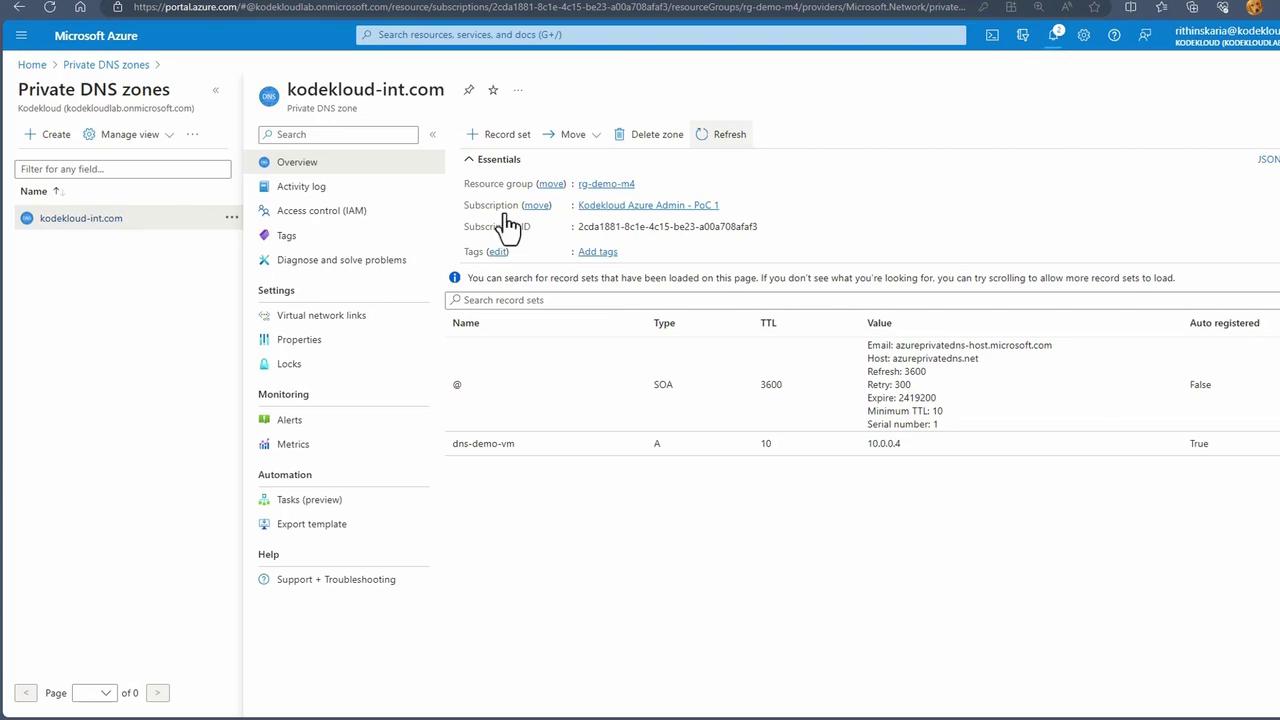The image size is (1280, 720).
Task: Open the browser favorites list
Action: point(1161,7)
